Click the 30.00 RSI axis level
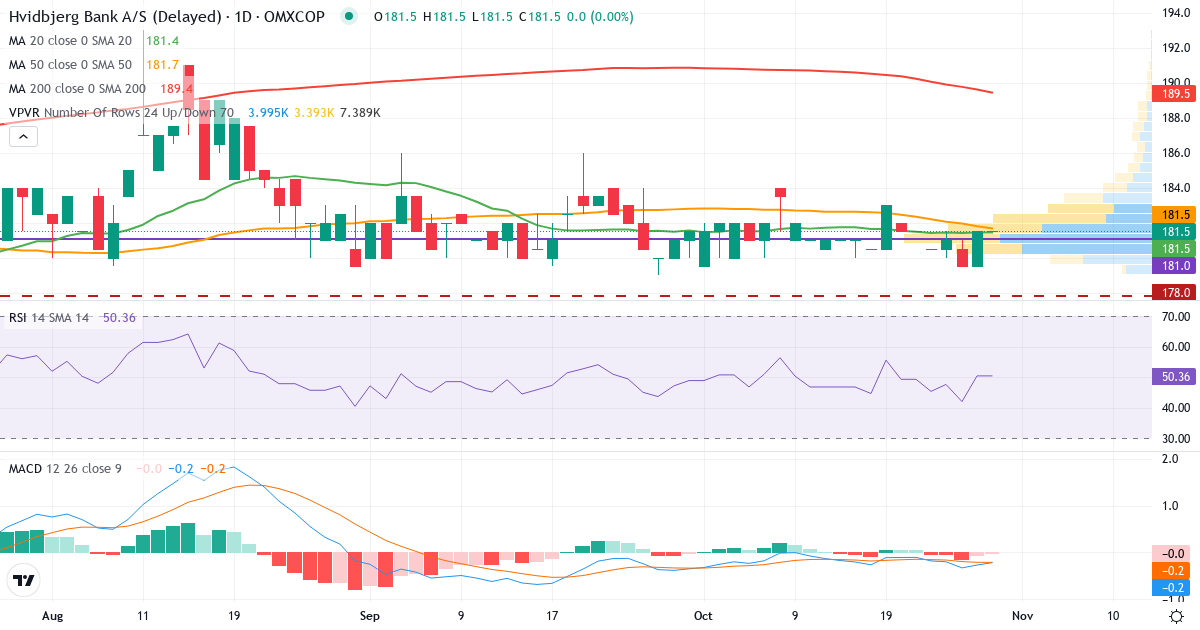The width and height of the screenshot is (1200, 630). pyautogui.click(x=1176, y=438)
